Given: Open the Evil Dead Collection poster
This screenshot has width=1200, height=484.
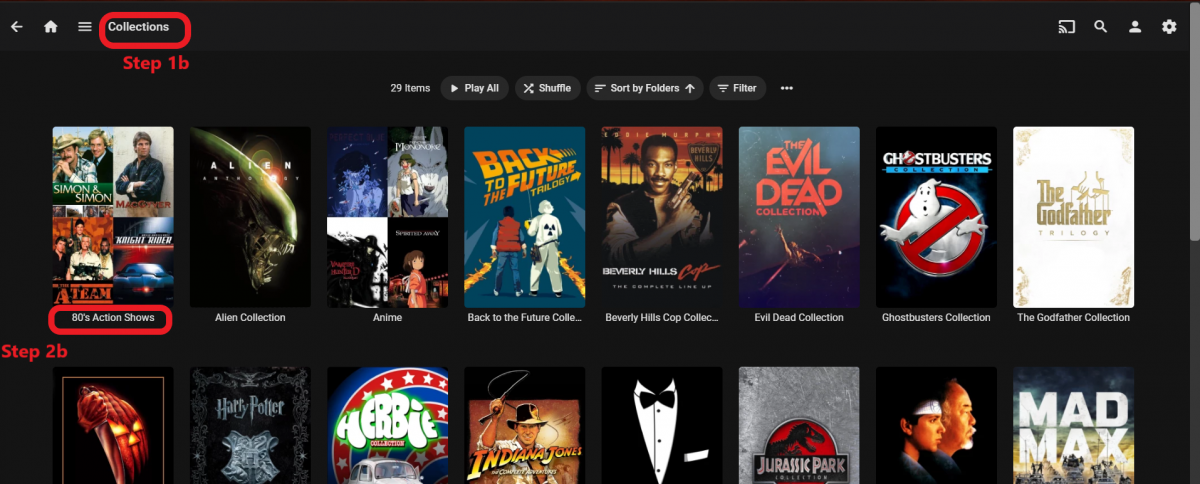Looking at the screenshot, I should (x=799, y=217).
